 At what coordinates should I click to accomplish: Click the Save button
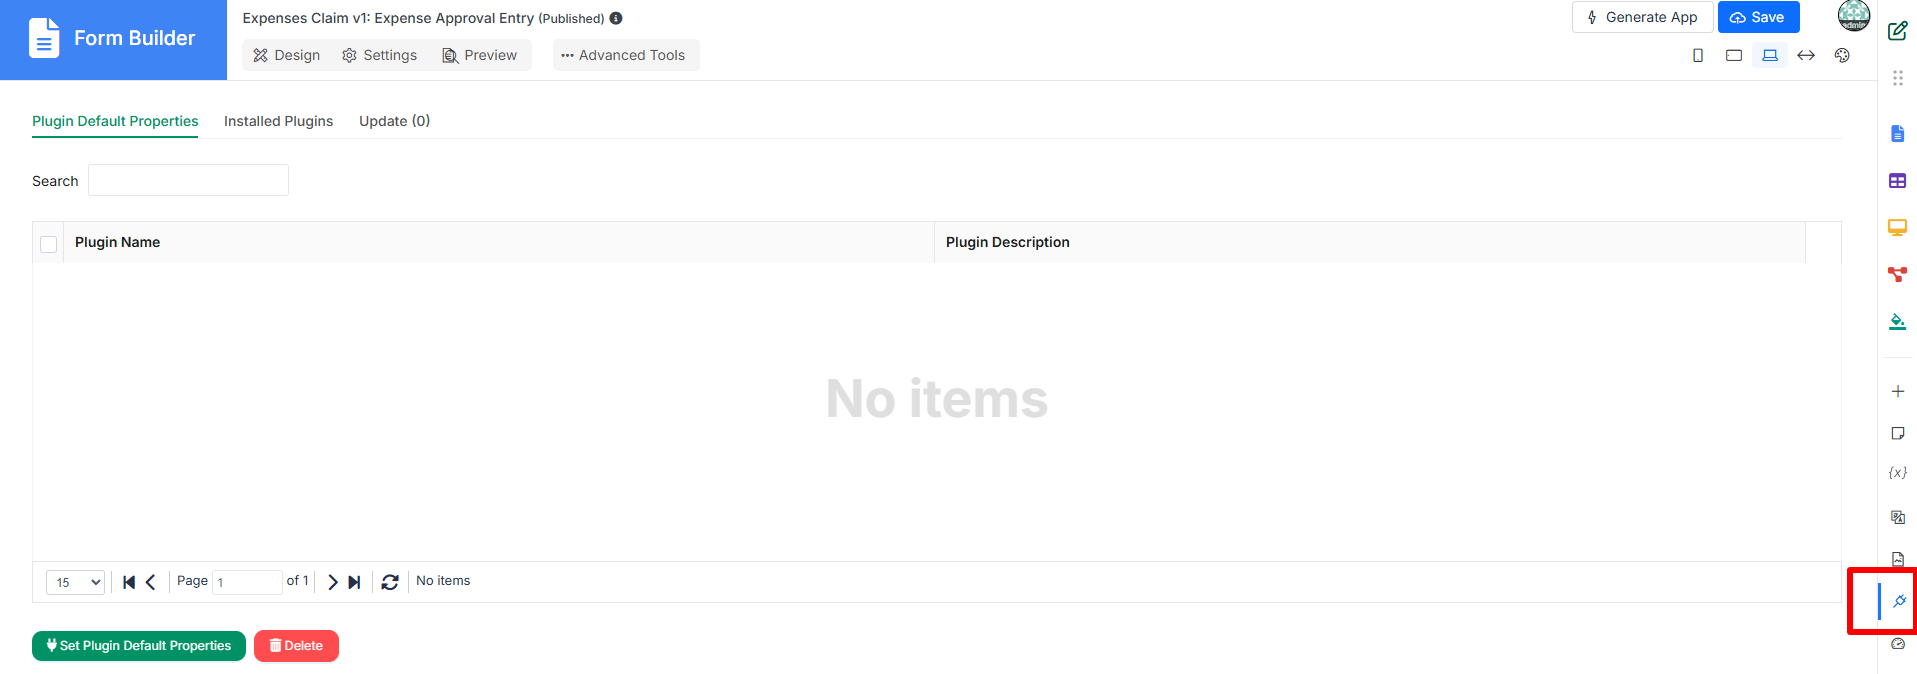tap(1758, 17)
